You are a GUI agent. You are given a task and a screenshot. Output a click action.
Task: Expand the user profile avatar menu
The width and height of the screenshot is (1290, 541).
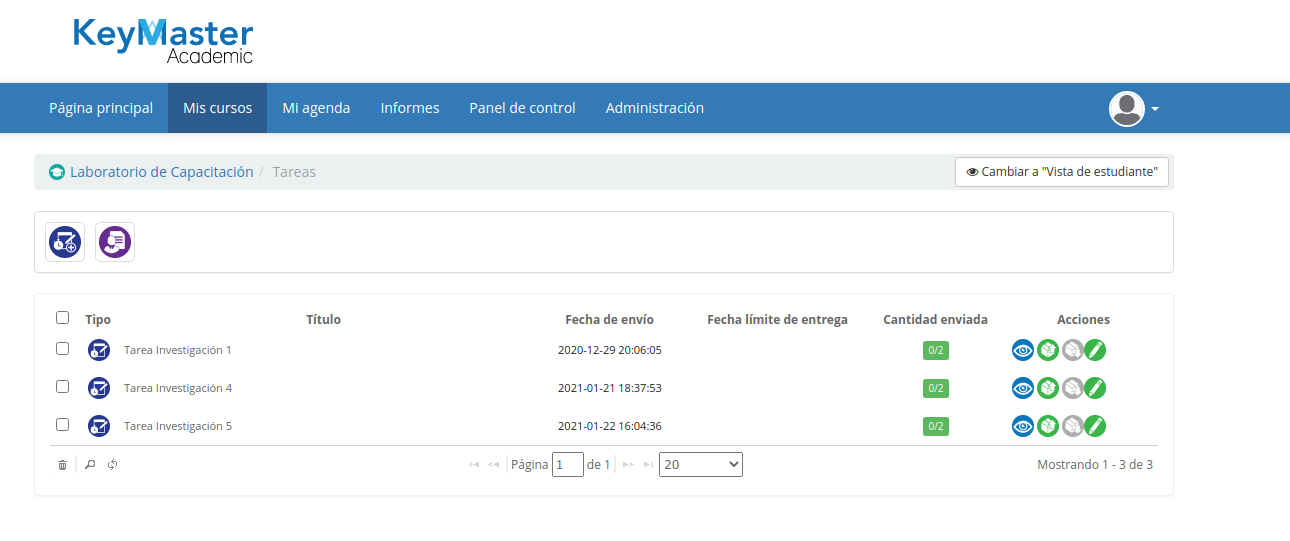[1133, 108]
